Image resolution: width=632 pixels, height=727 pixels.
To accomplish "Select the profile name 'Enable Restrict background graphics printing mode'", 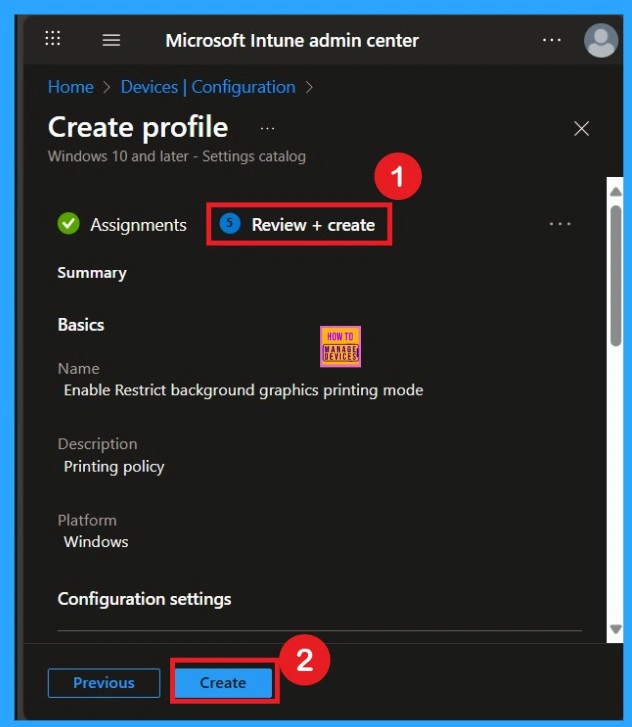I will point(243,390).
